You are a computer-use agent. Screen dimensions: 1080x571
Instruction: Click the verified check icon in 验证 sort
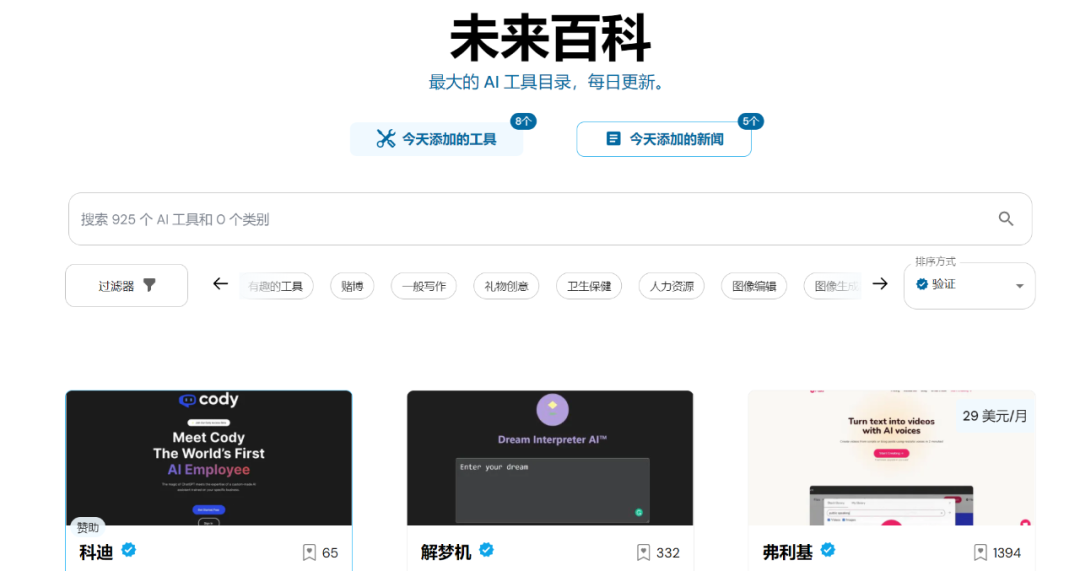pyautogui.click(x=922, y=284)
